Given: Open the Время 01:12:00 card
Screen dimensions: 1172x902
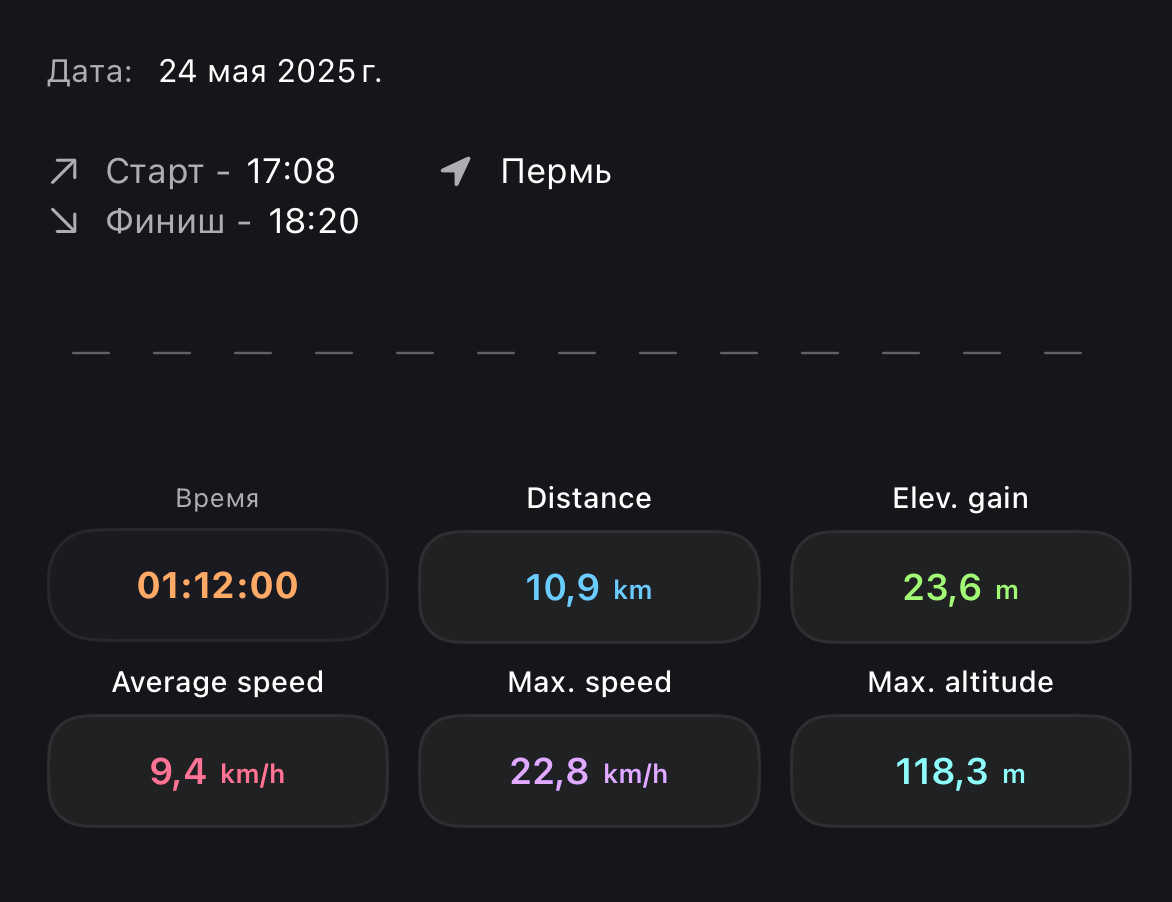Looking at the screenshot, I should point(218,585).
